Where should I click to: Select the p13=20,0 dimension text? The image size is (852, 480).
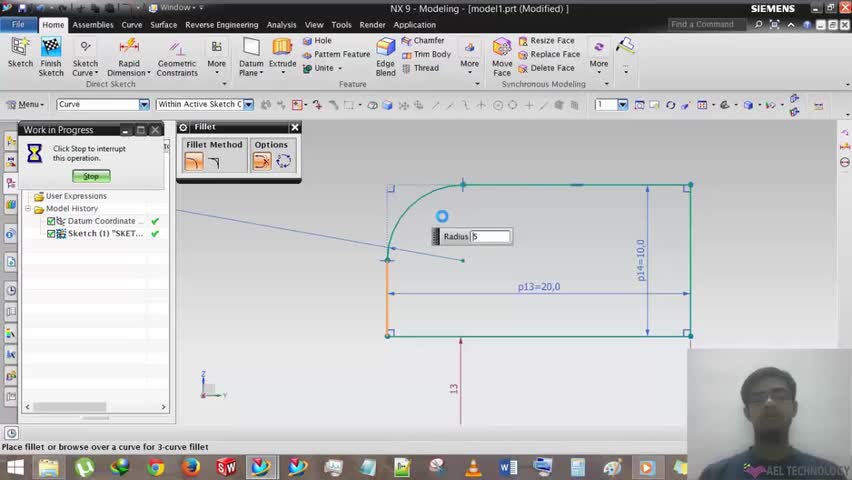tap(539, 286)
